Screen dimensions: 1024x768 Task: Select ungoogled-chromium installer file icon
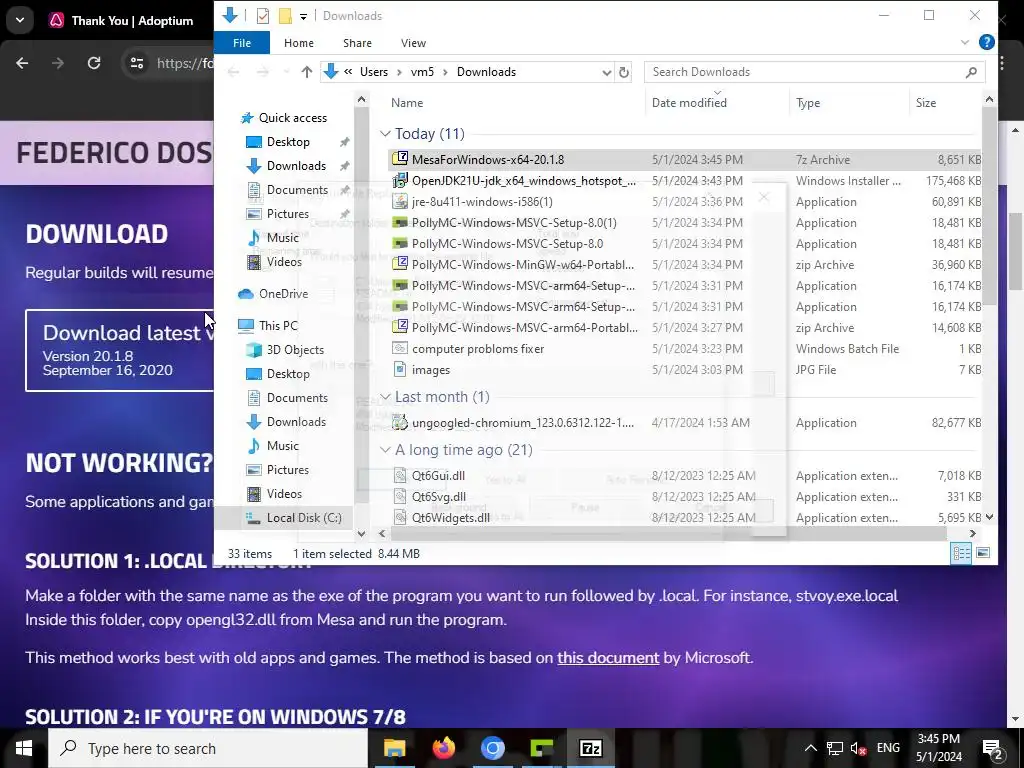[400, 423]
